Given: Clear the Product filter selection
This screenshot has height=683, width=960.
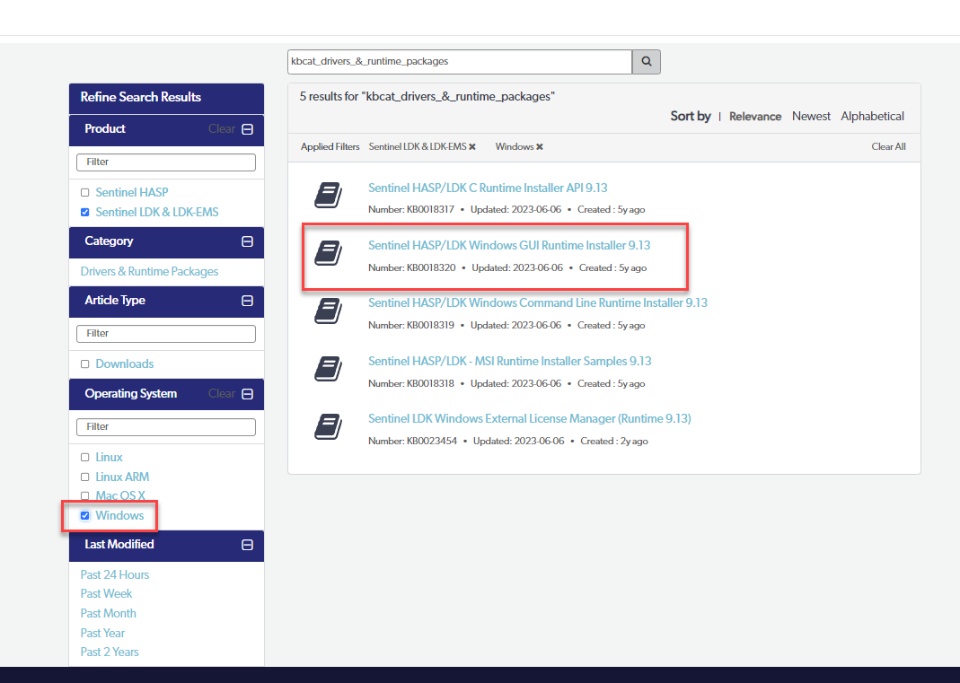Looking at the screenshot, I should (x=222, y=129).
